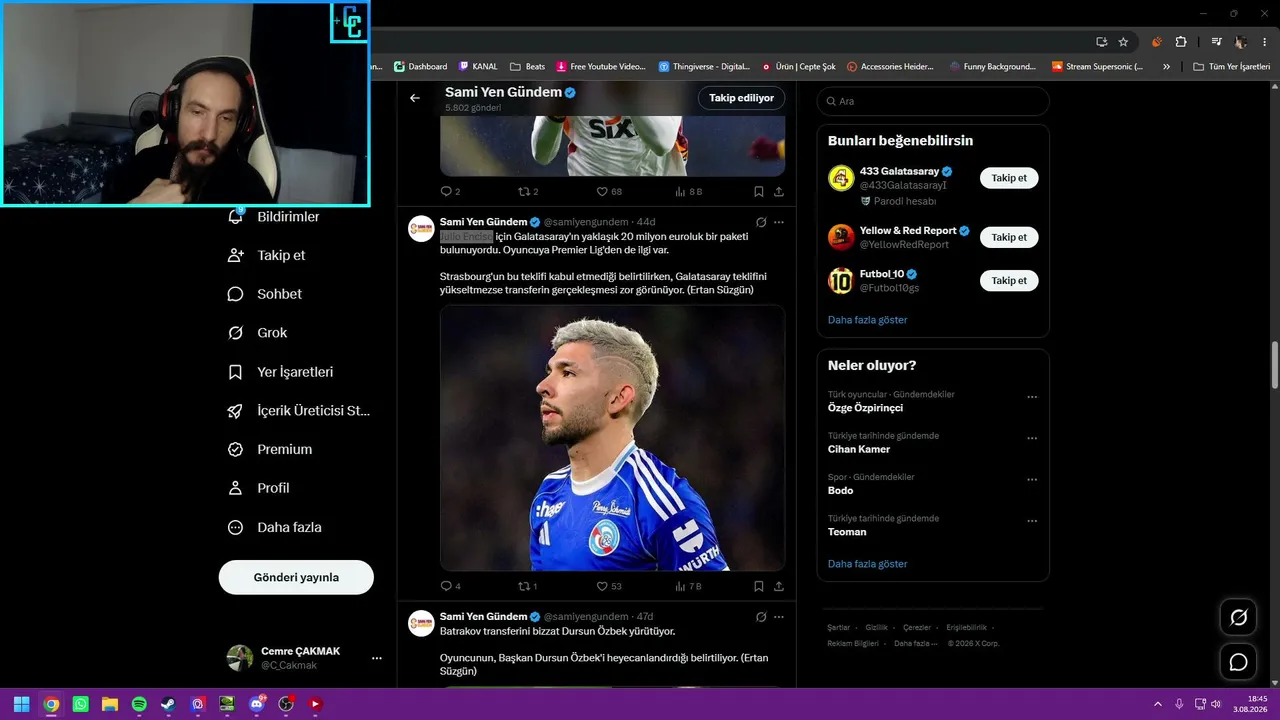
Task: Open WhatsApp from the taskbar
Action: tap(81, 704)
